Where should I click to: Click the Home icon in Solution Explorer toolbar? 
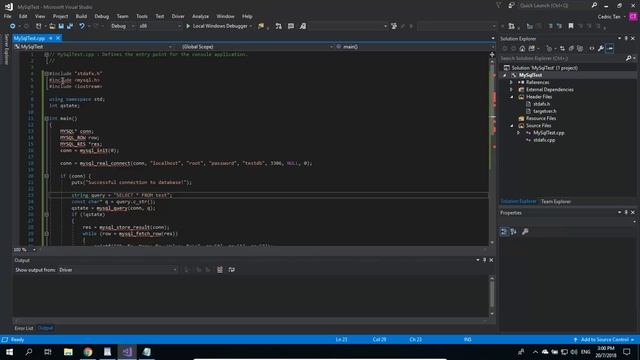pos(522,49)
